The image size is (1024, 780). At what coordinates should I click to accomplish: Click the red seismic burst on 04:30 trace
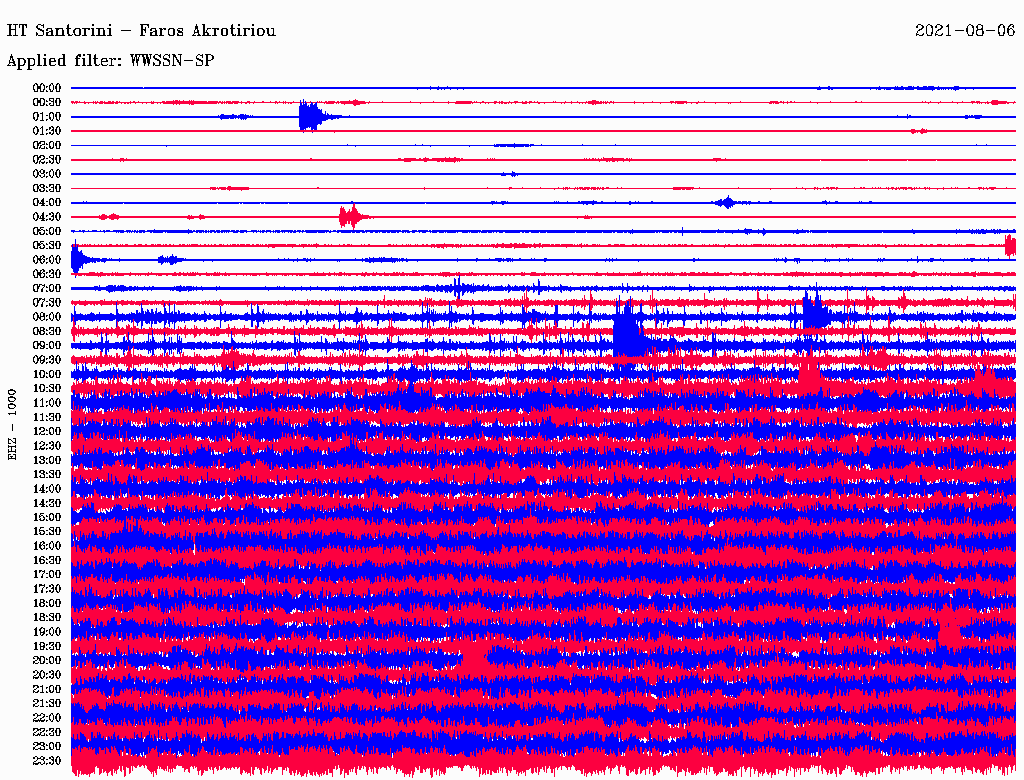pos(351,216)
